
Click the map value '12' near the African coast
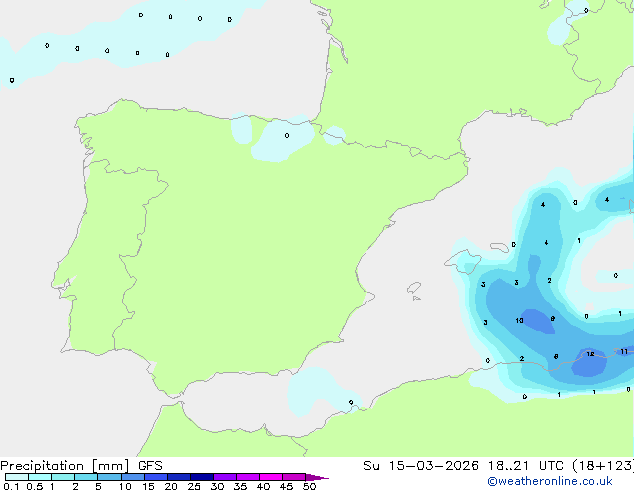pos(590,354)
